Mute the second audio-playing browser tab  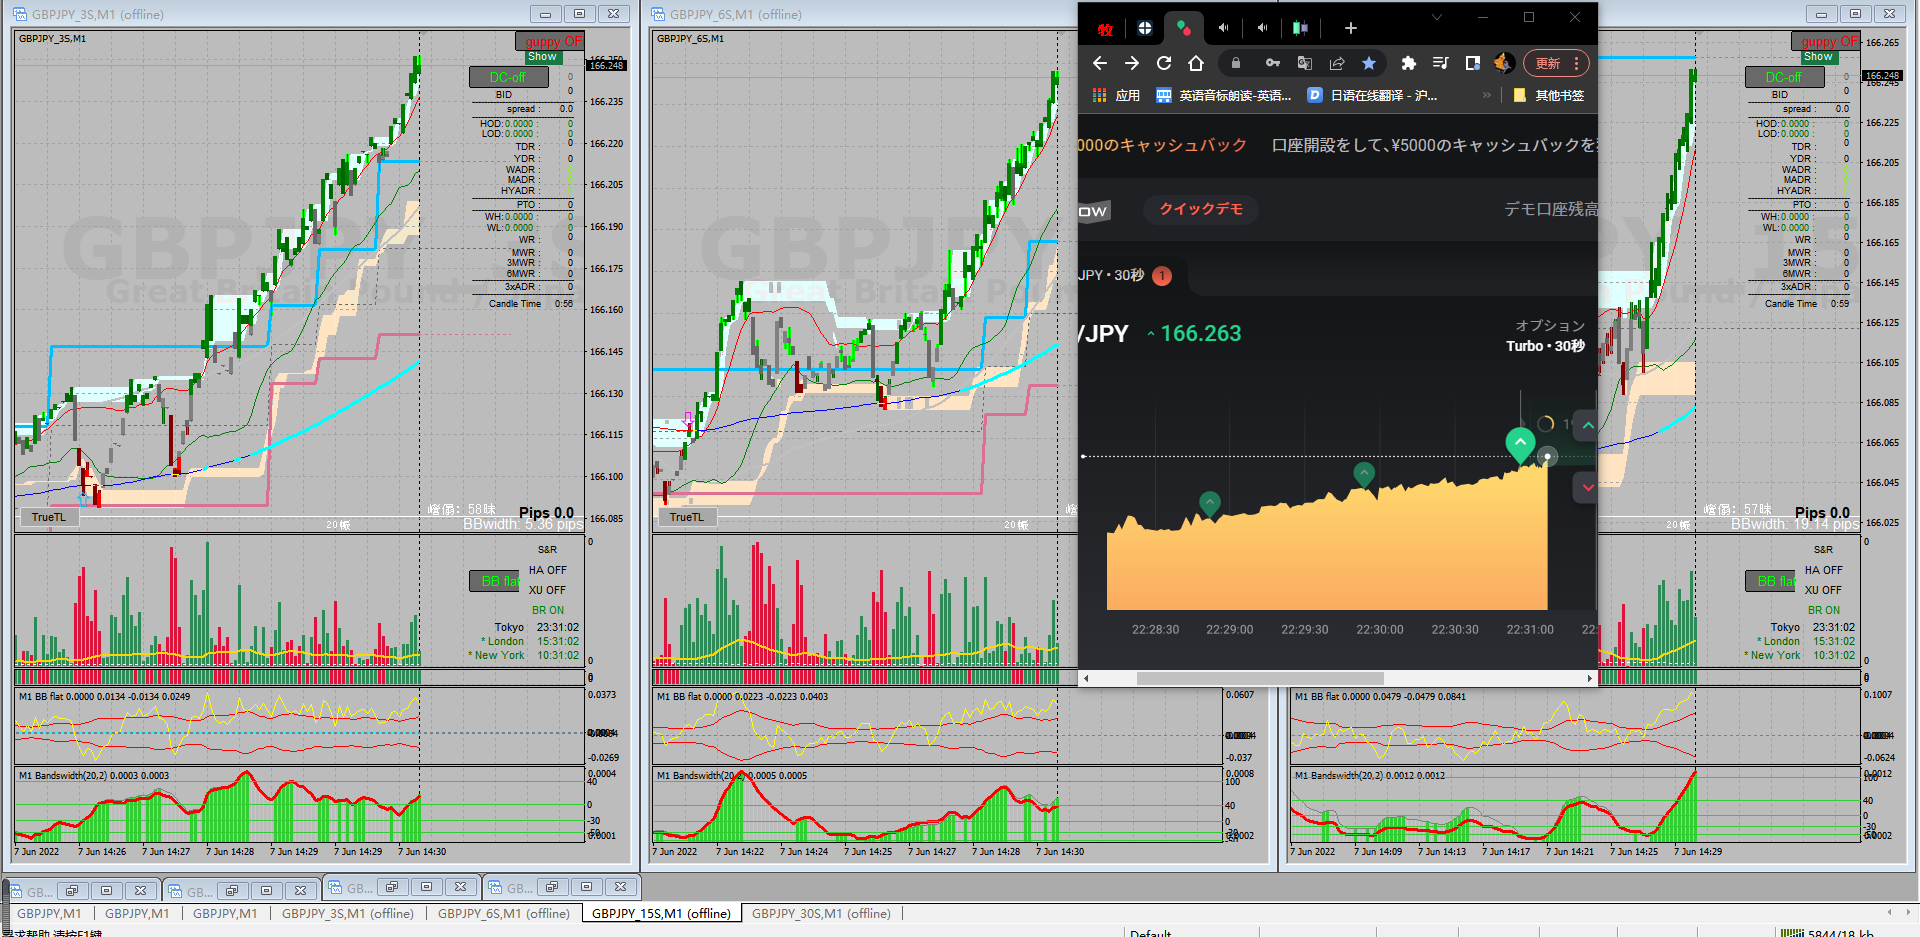[1262, 28]
